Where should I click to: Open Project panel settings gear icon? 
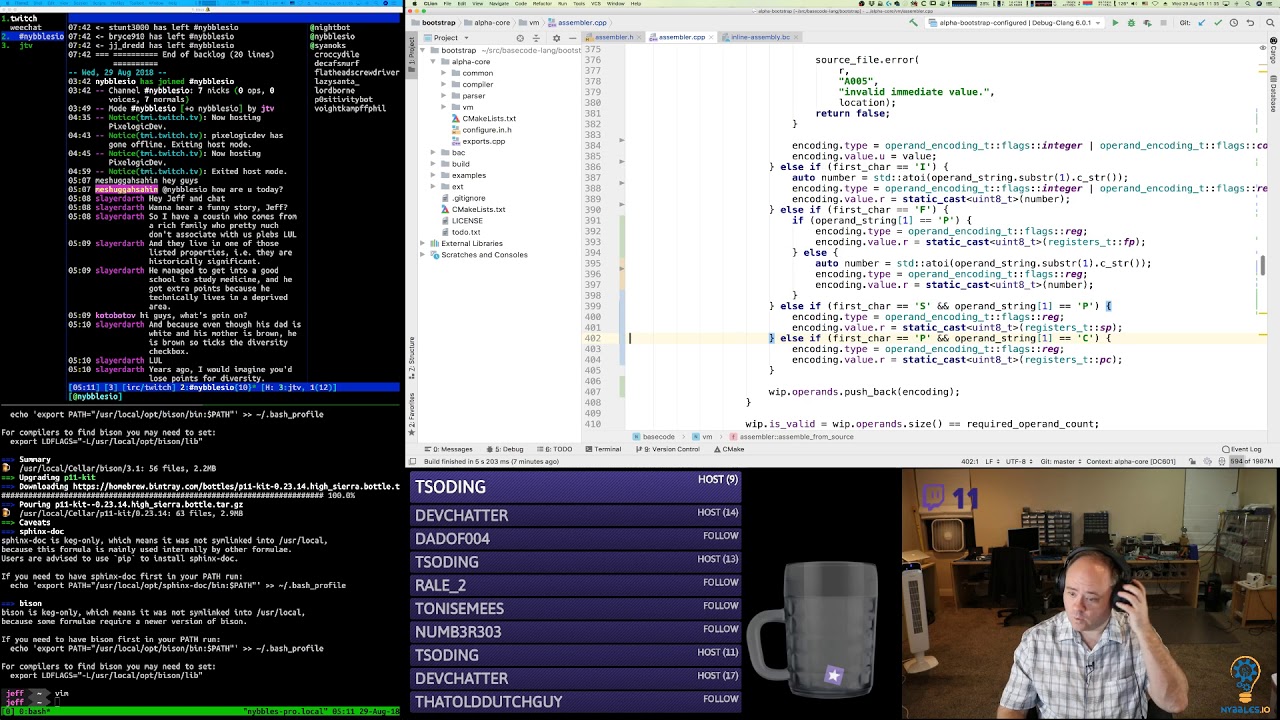click(557, 38)
